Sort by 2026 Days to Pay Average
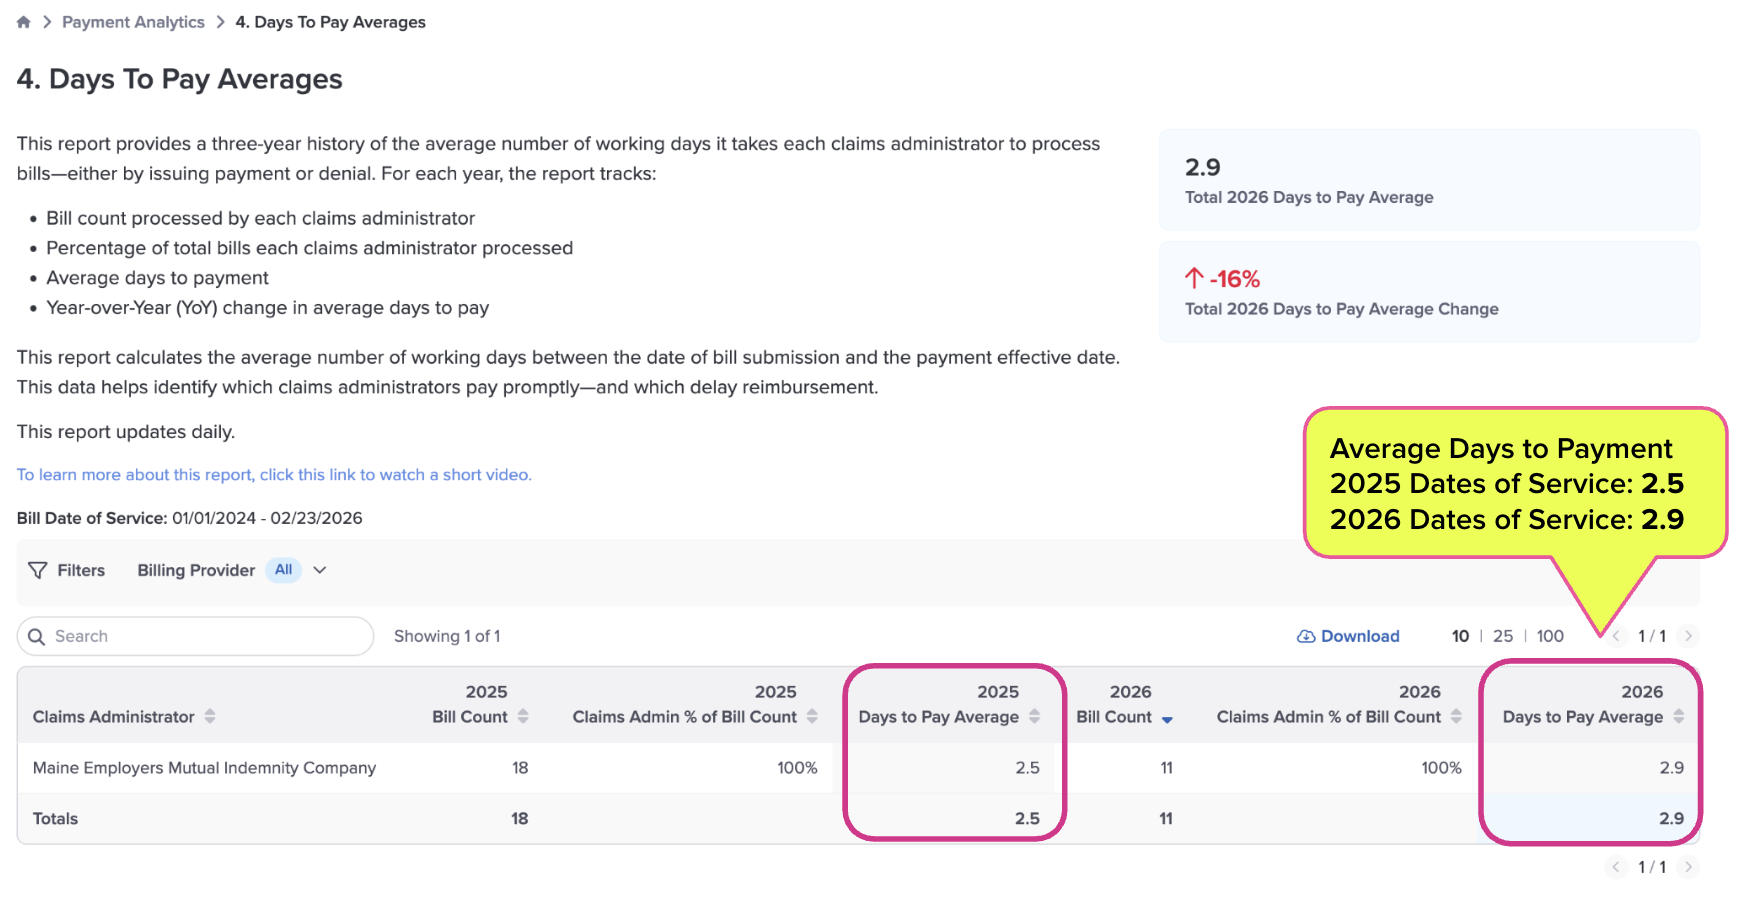 1678,716
